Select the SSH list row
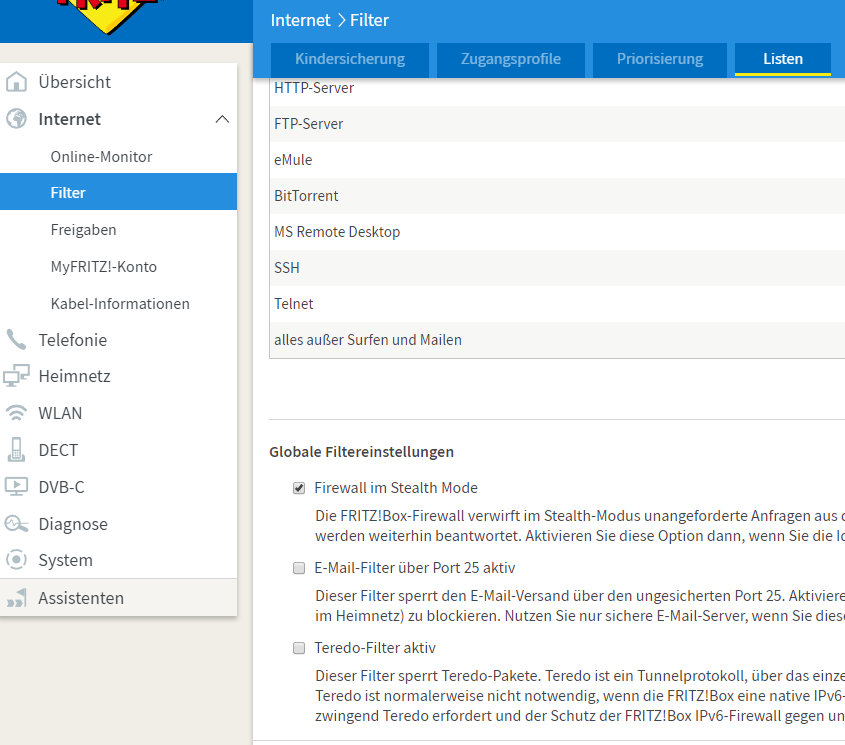This screenshot has height=745, width=845. (557, 268)
